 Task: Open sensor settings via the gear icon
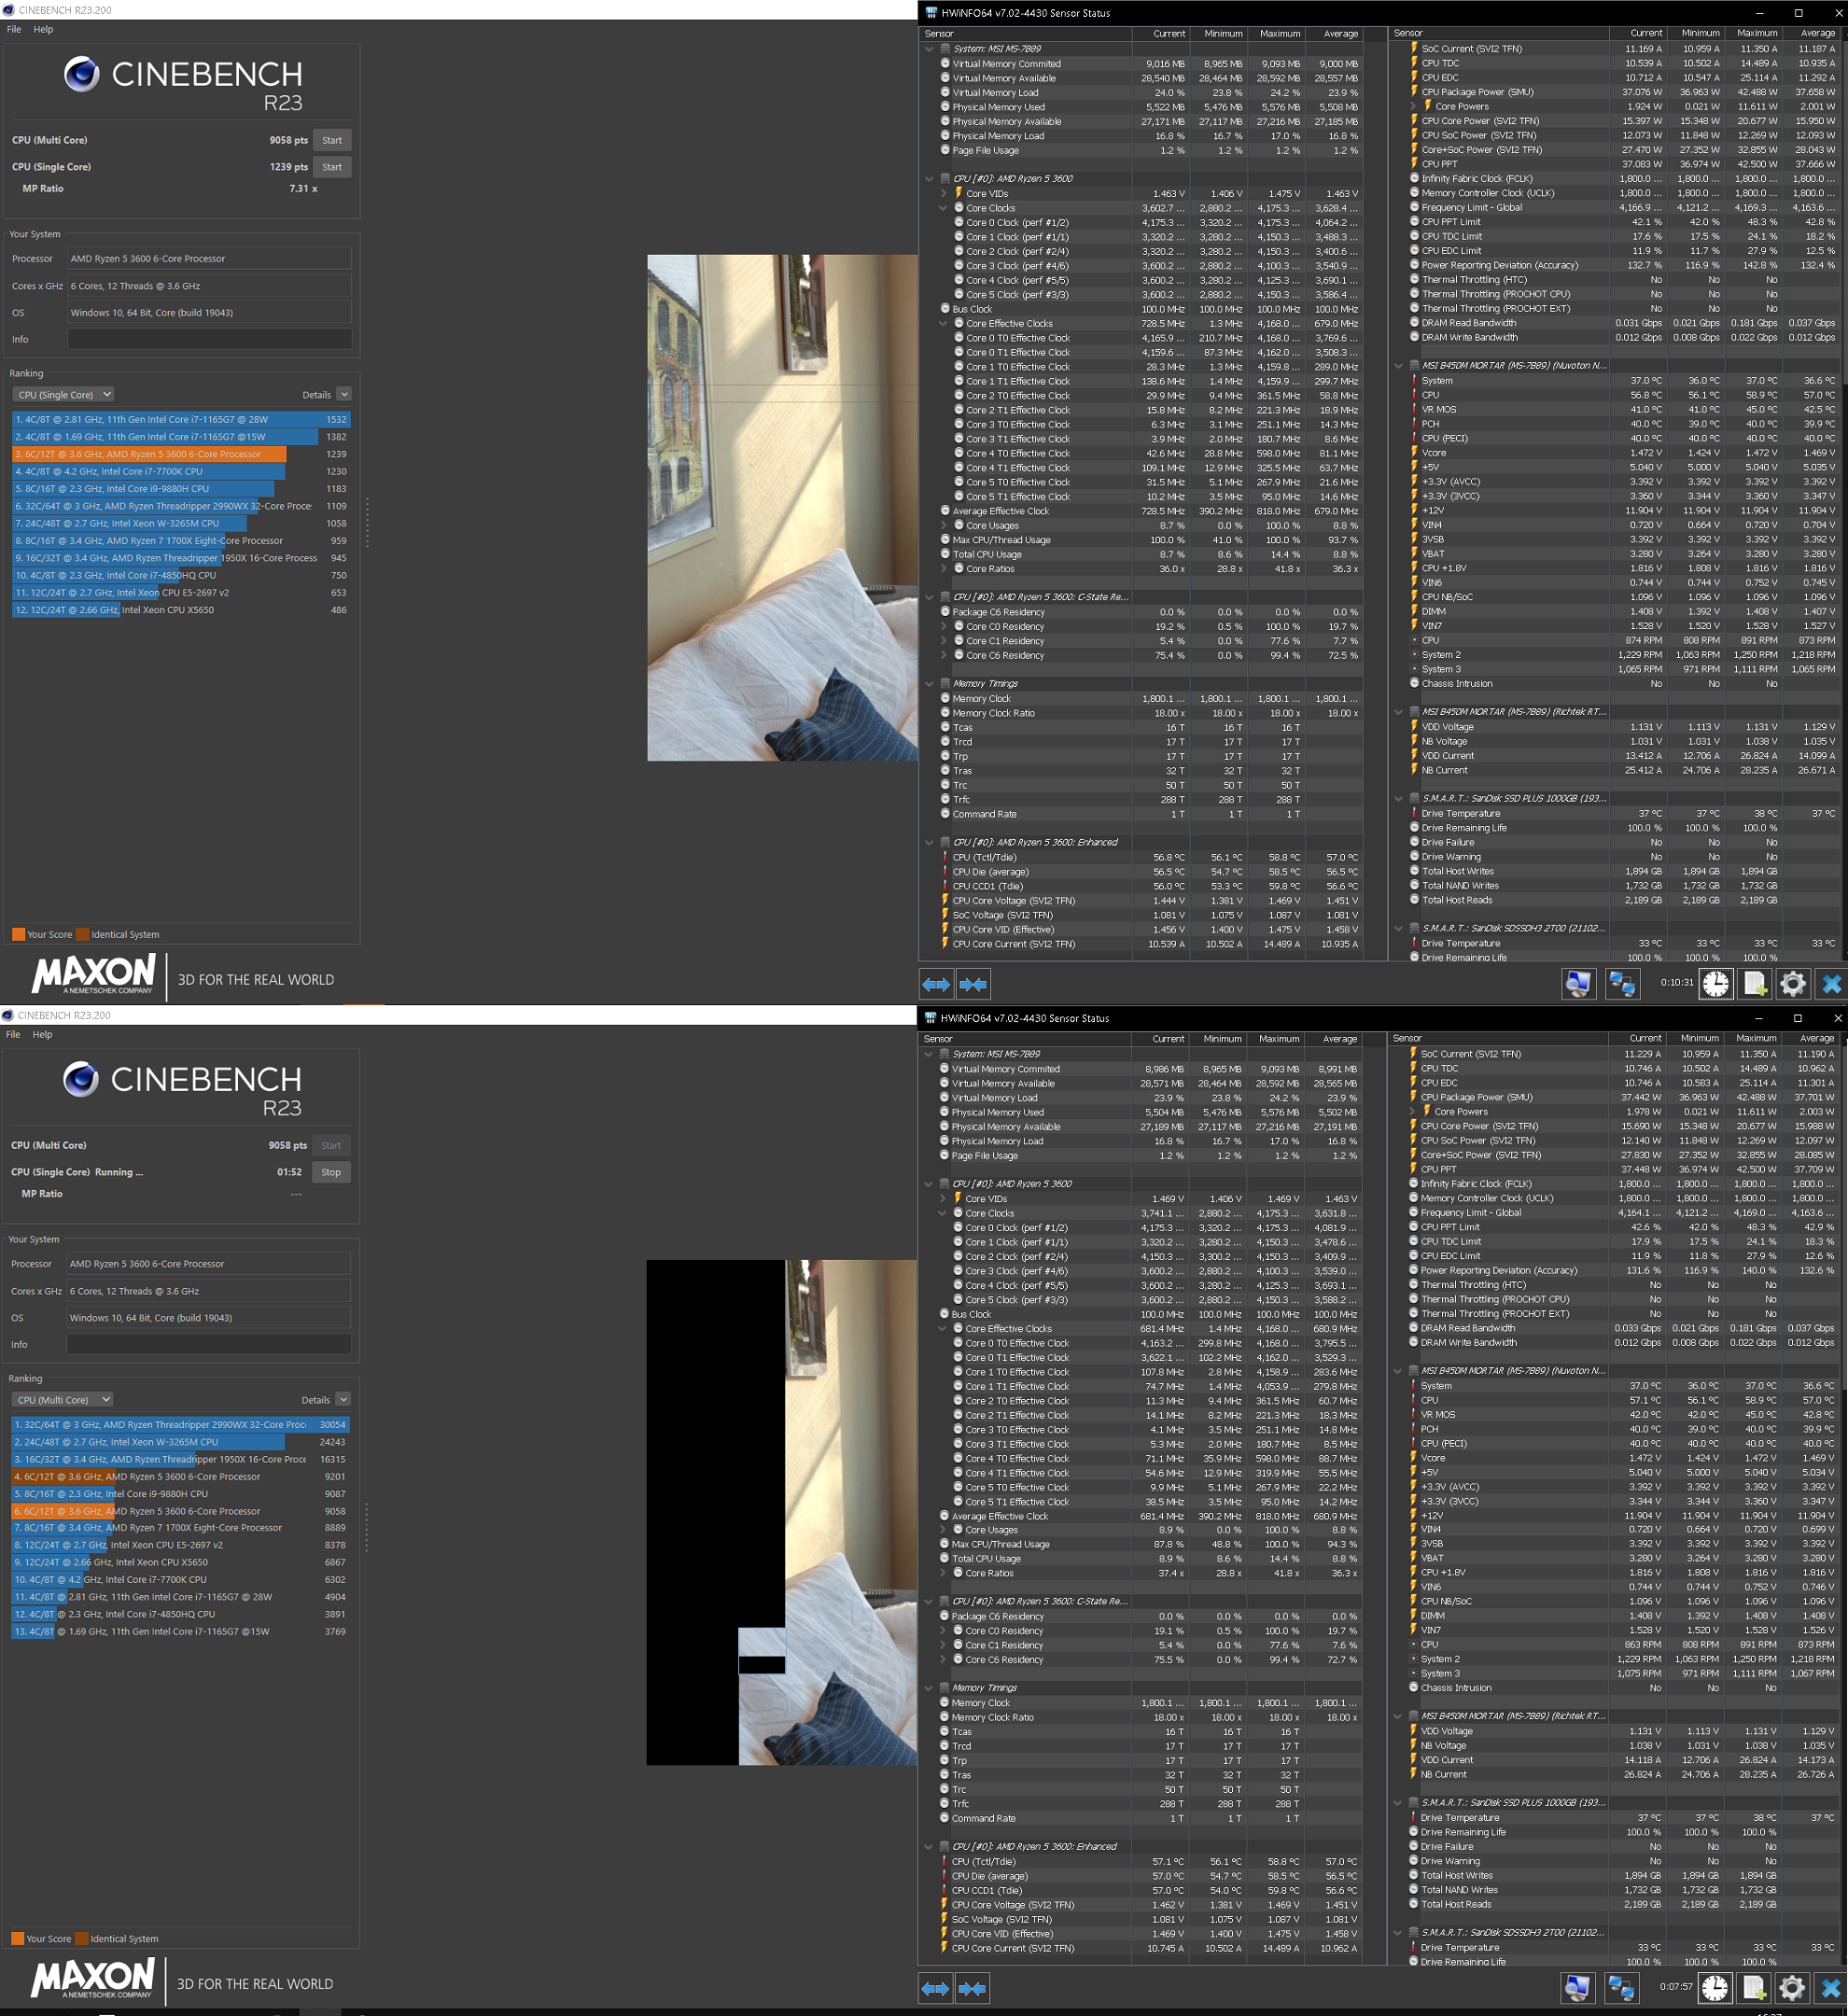tap(1793, 984)
